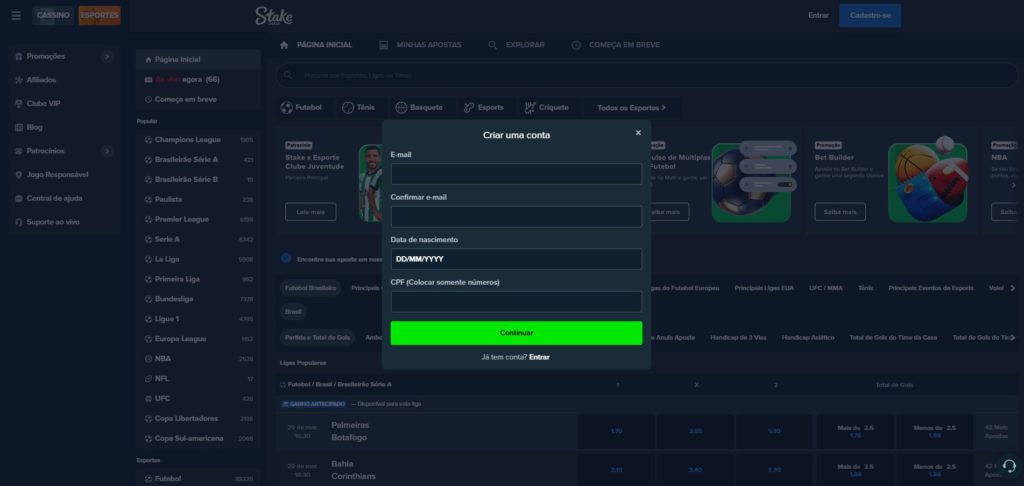Image resolution: width=1024 pixels, height=486 pixels.
Task: Click the search bar magnifier icon
Action: (288, 76)
